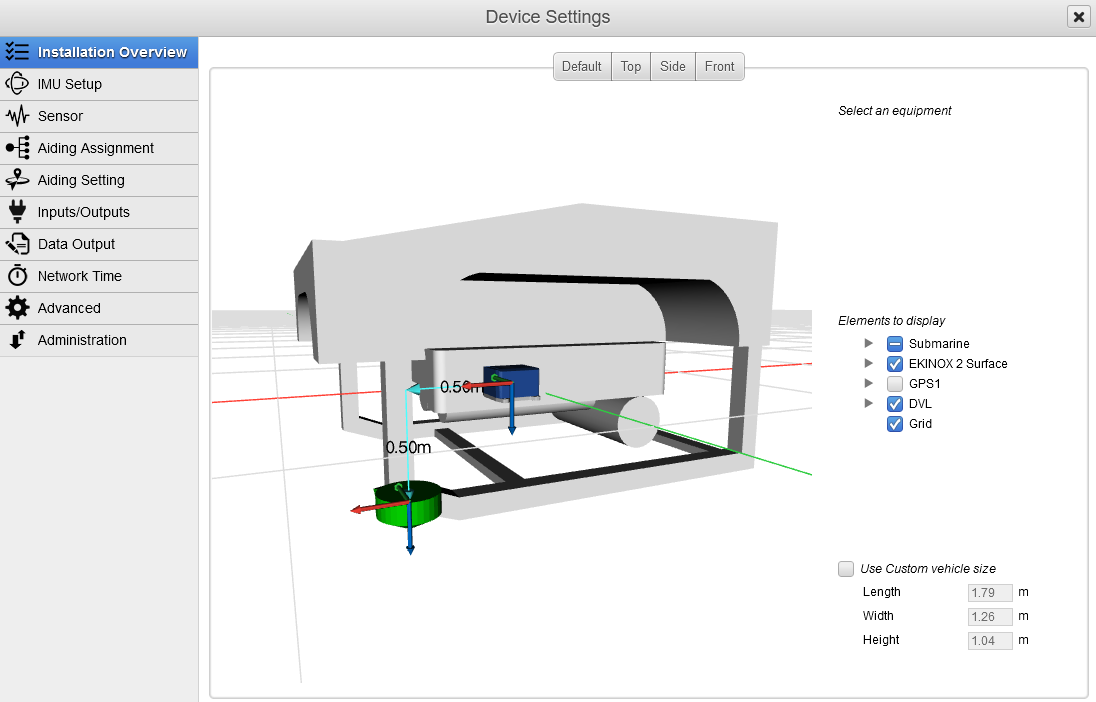The image size is (1096, 702).
Task: Click the Inputs/Outputs plug icon
Action: coord(17,212)
